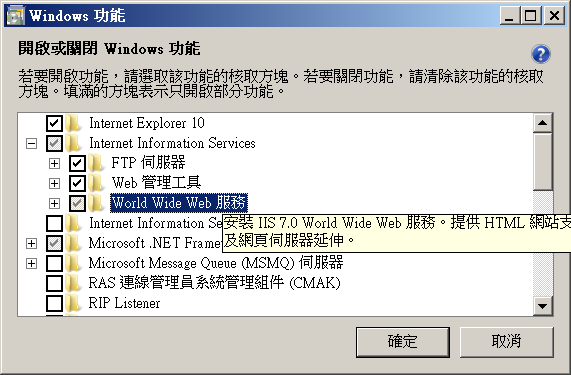Click the FTP 伺服器 folder icon
Image resolution: width=571 pixels, height=375 pixels.
click(x=96, y=163)
